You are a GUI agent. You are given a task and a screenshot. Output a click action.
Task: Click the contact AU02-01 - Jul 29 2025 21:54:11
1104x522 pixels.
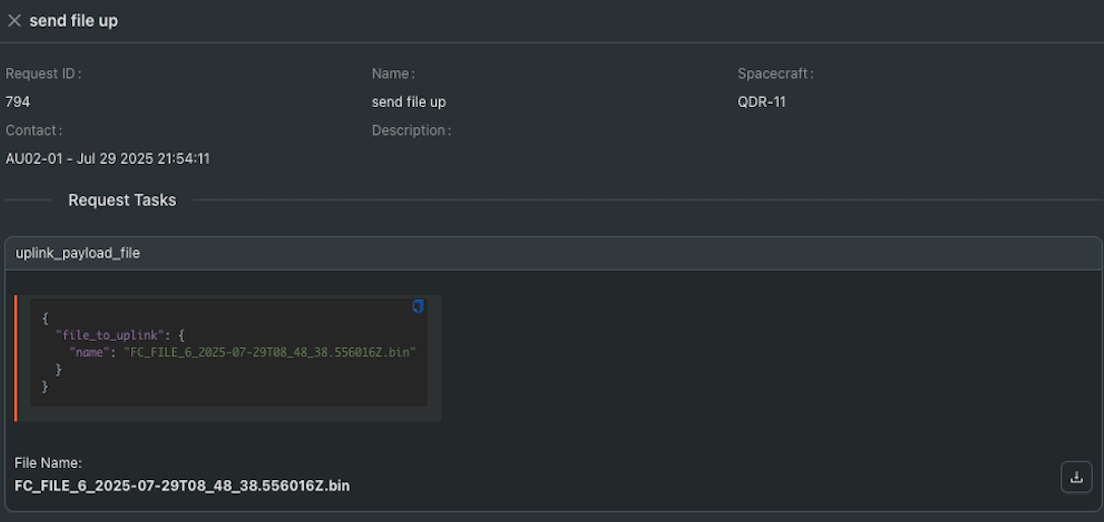(x=108, y=159)
